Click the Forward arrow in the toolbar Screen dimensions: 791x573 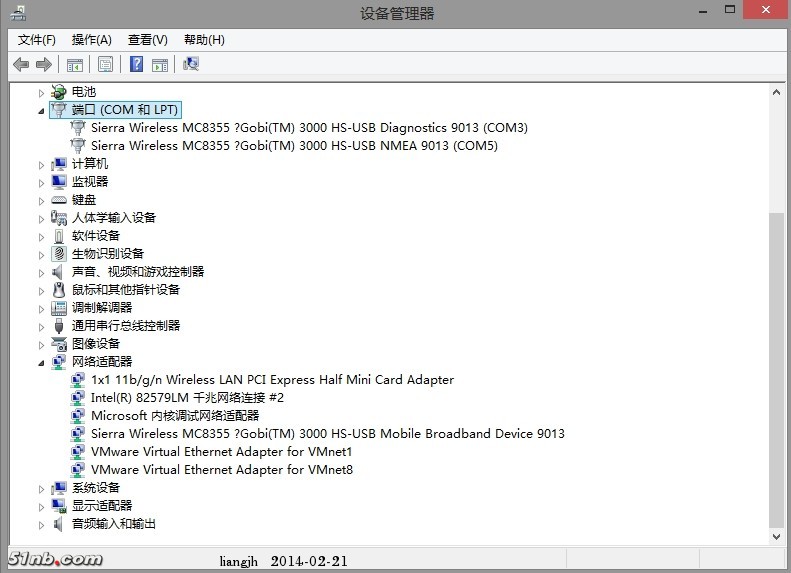(x=43, y=65)
